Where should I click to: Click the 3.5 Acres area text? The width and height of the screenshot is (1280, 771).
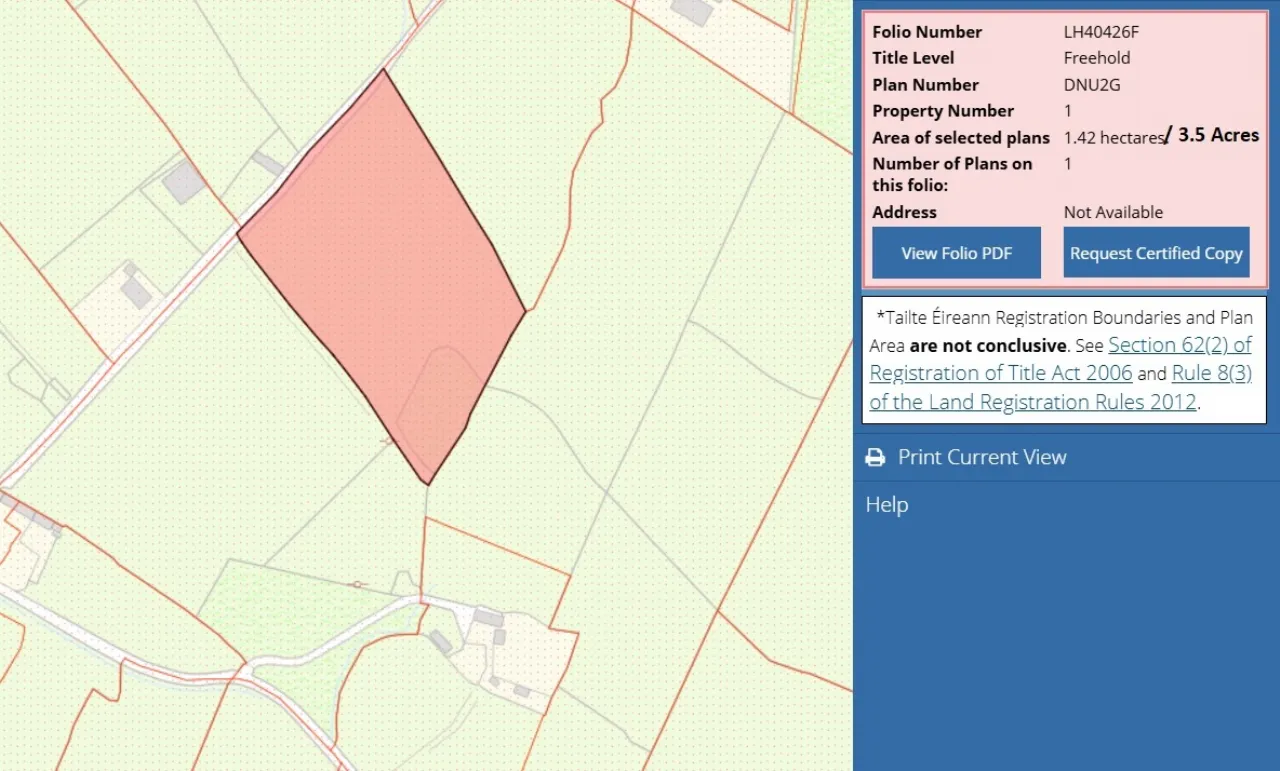coord(1218,134)
